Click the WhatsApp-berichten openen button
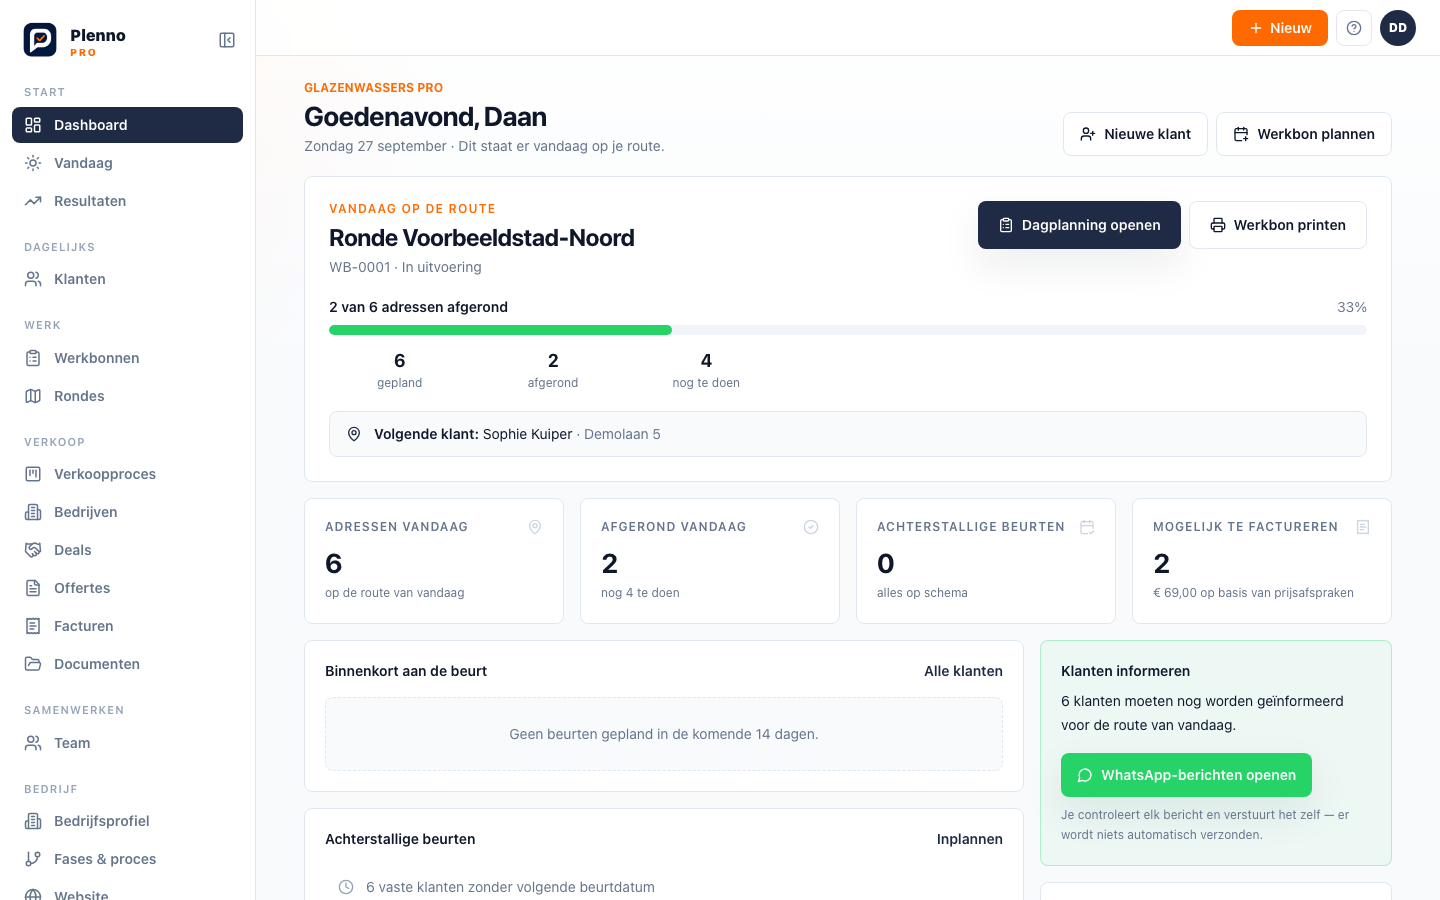The image size is (1440, 900). (1186, 775)
